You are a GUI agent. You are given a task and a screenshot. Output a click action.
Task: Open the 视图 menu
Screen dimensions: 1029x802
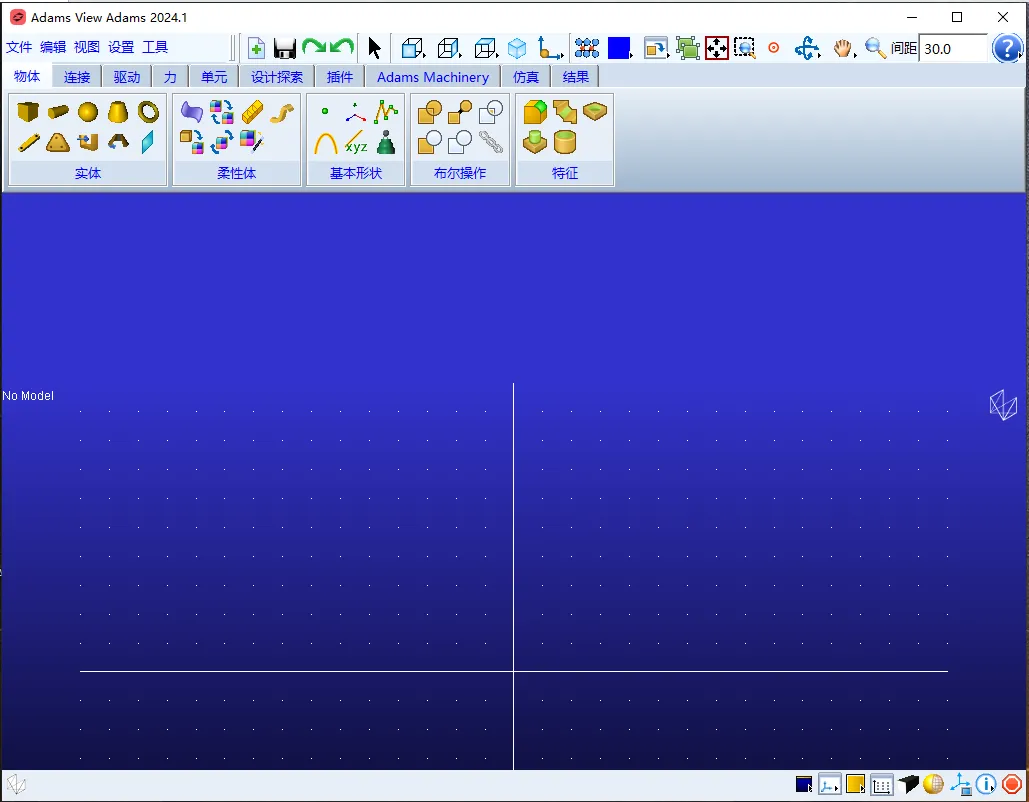pos(87,47)
